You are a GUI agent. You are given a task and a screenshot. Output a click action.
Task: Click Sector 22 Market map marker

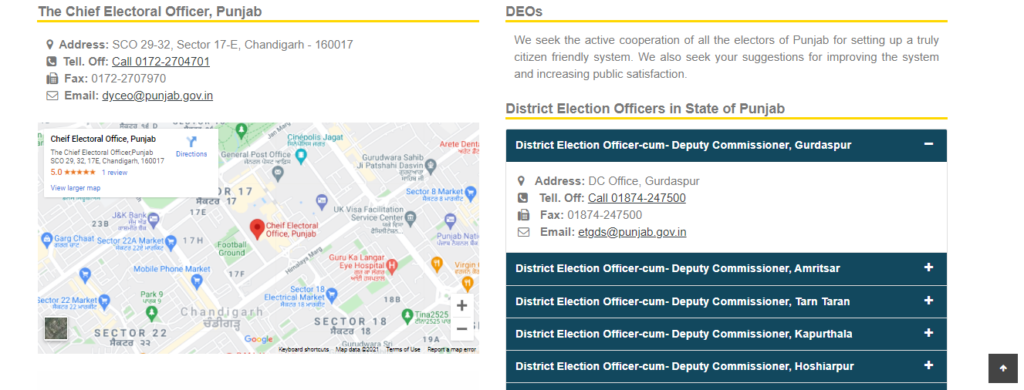click(x=104, y=302)
